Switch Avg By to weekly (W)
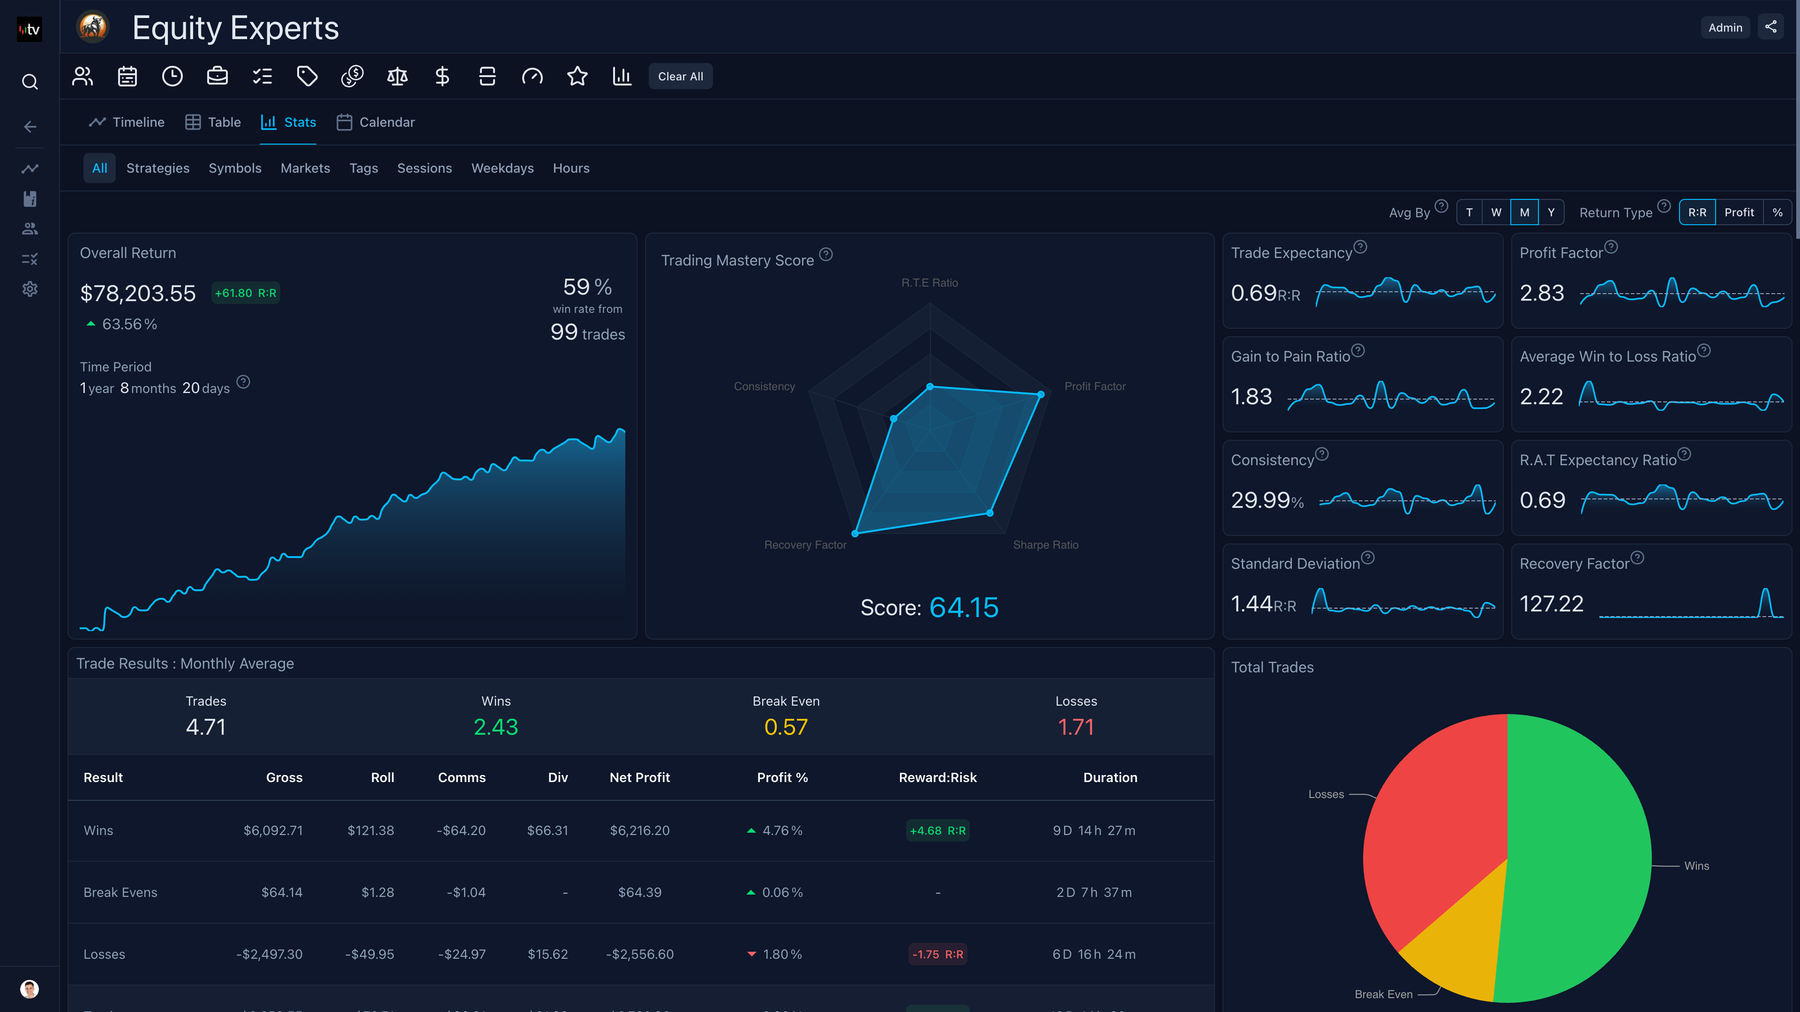Screen dimensions: 1800x1012 [x=1496, y=212]
